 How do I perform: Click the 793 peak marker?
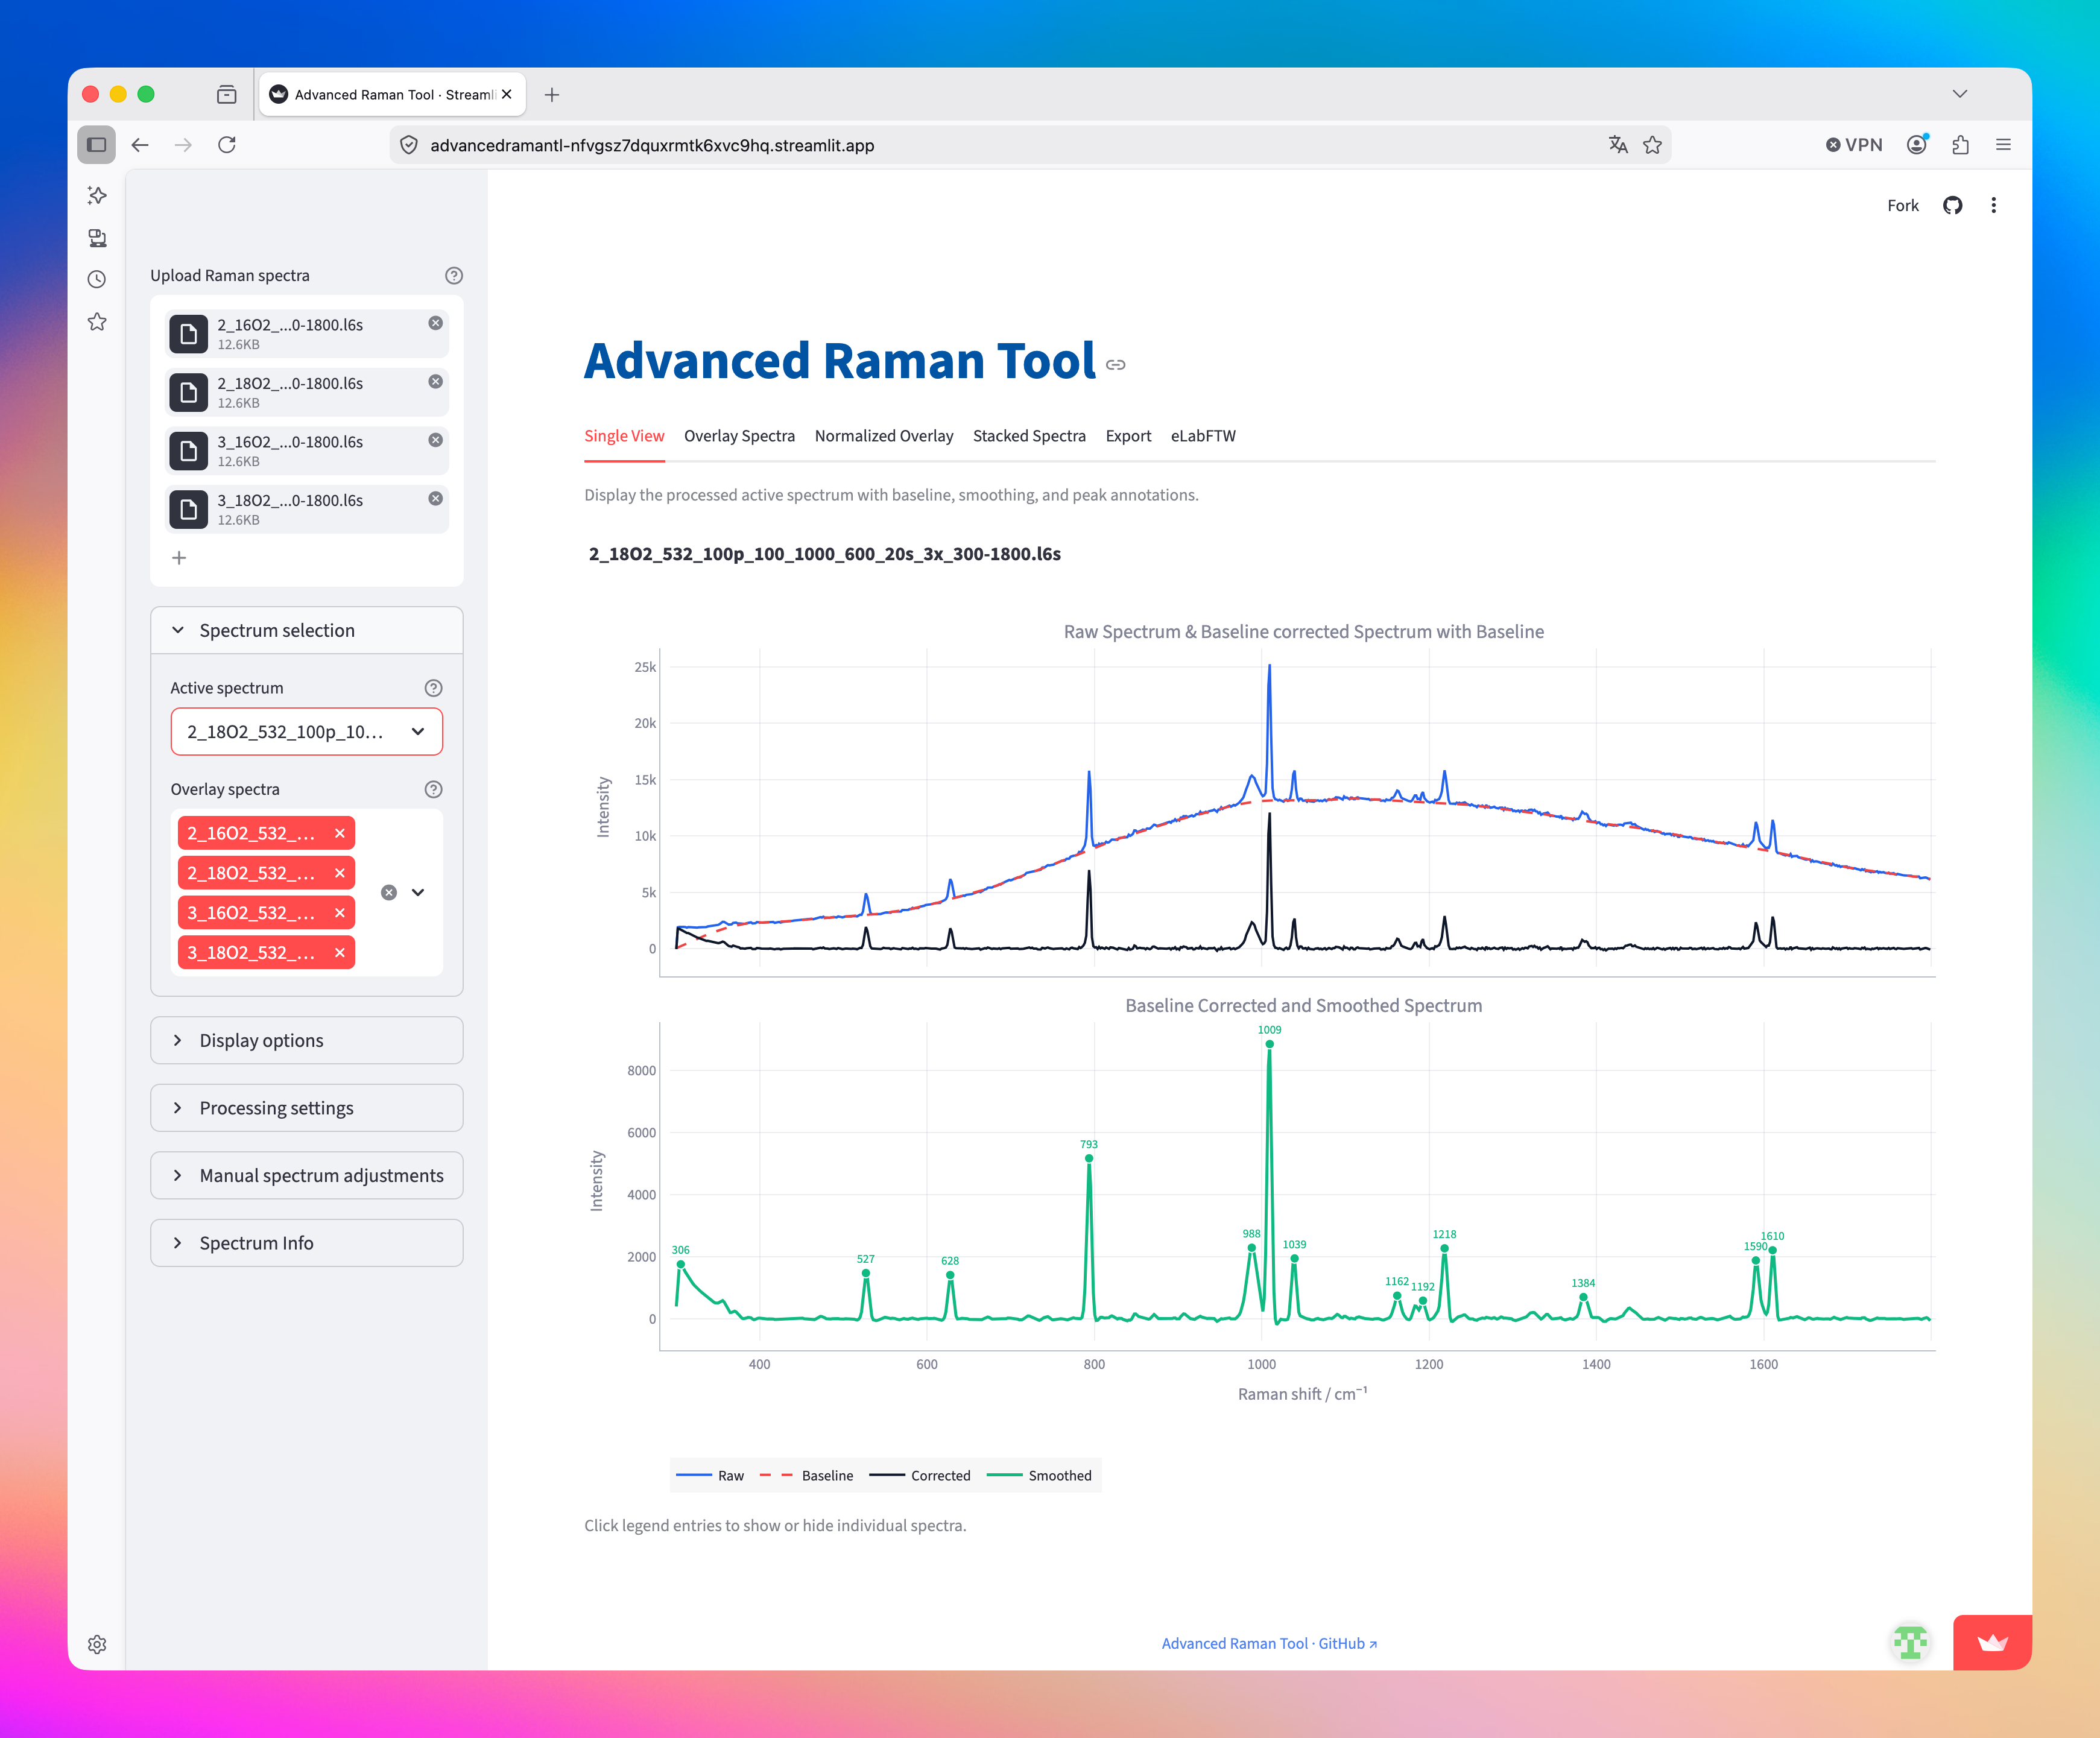(1089, 1159)
